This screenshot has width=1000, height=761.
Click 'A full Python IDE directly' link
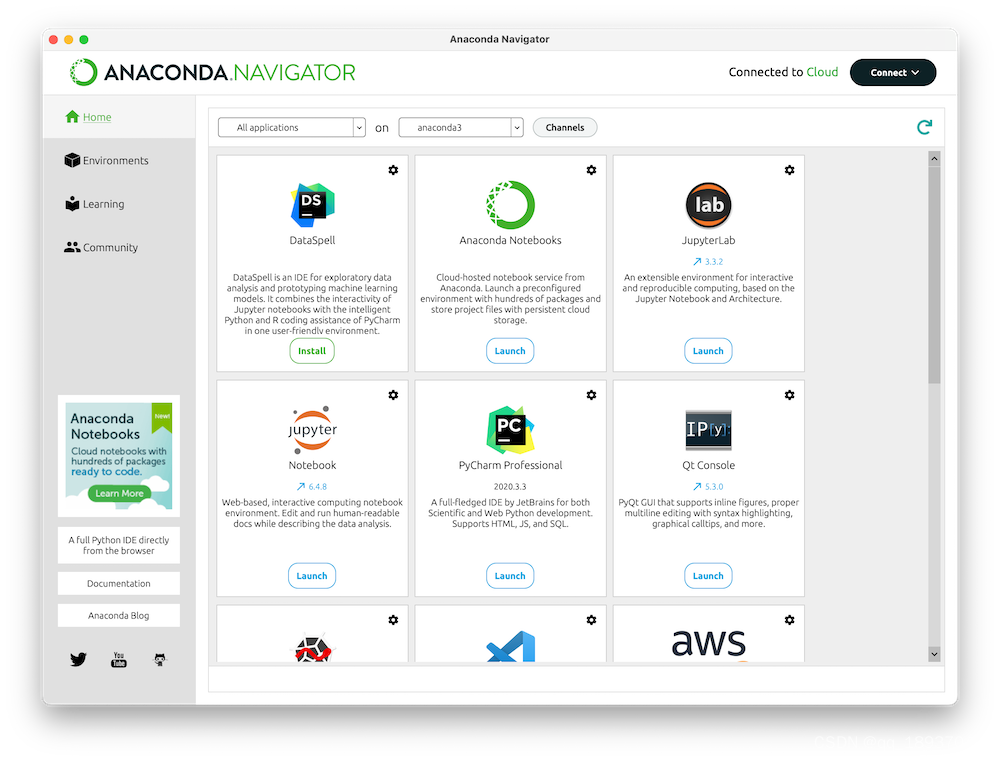click(x=119, y=545)
